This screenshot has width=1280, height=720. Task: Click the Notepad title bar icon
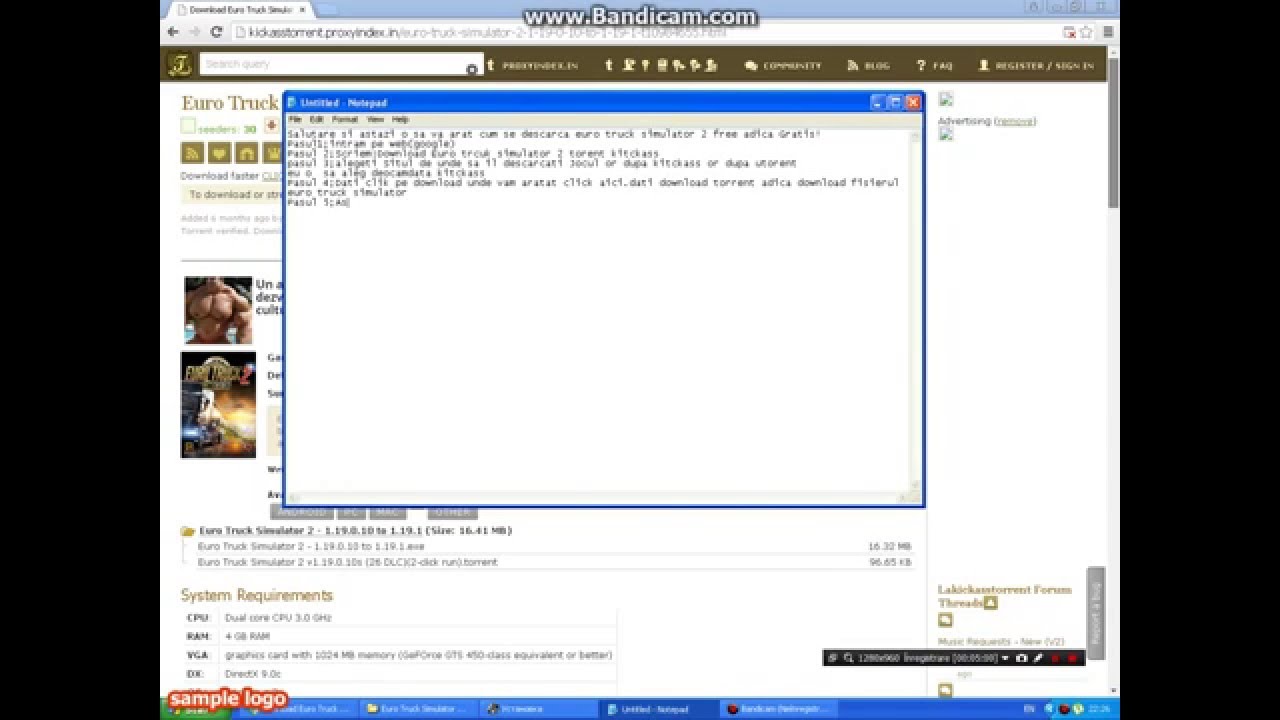pos(292,102)
